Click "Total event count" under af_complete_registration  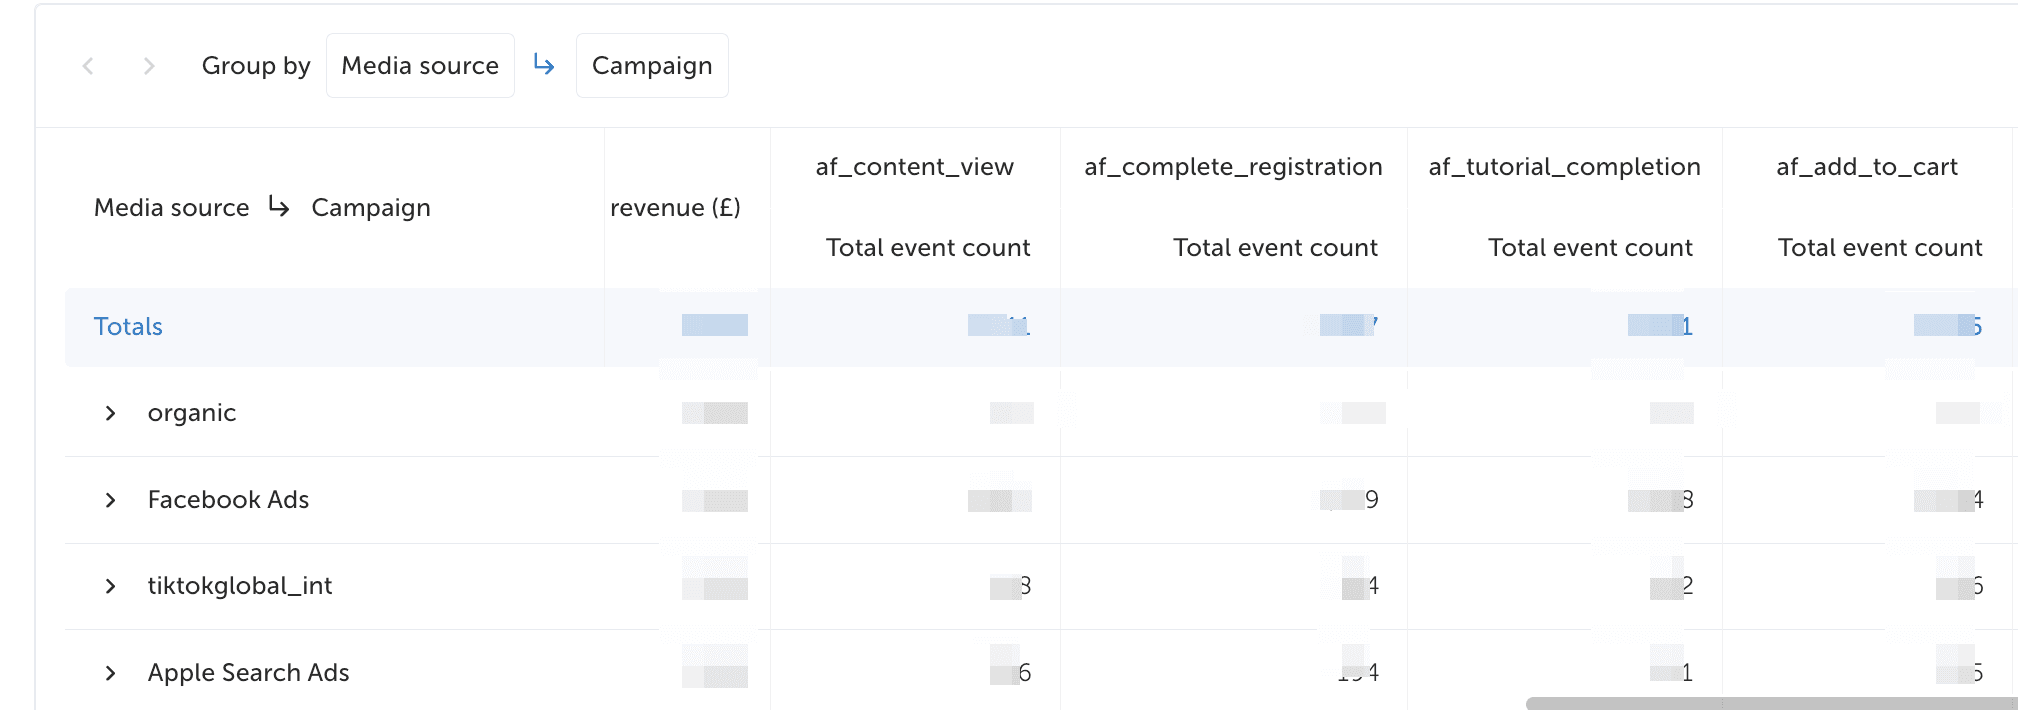1275,248
